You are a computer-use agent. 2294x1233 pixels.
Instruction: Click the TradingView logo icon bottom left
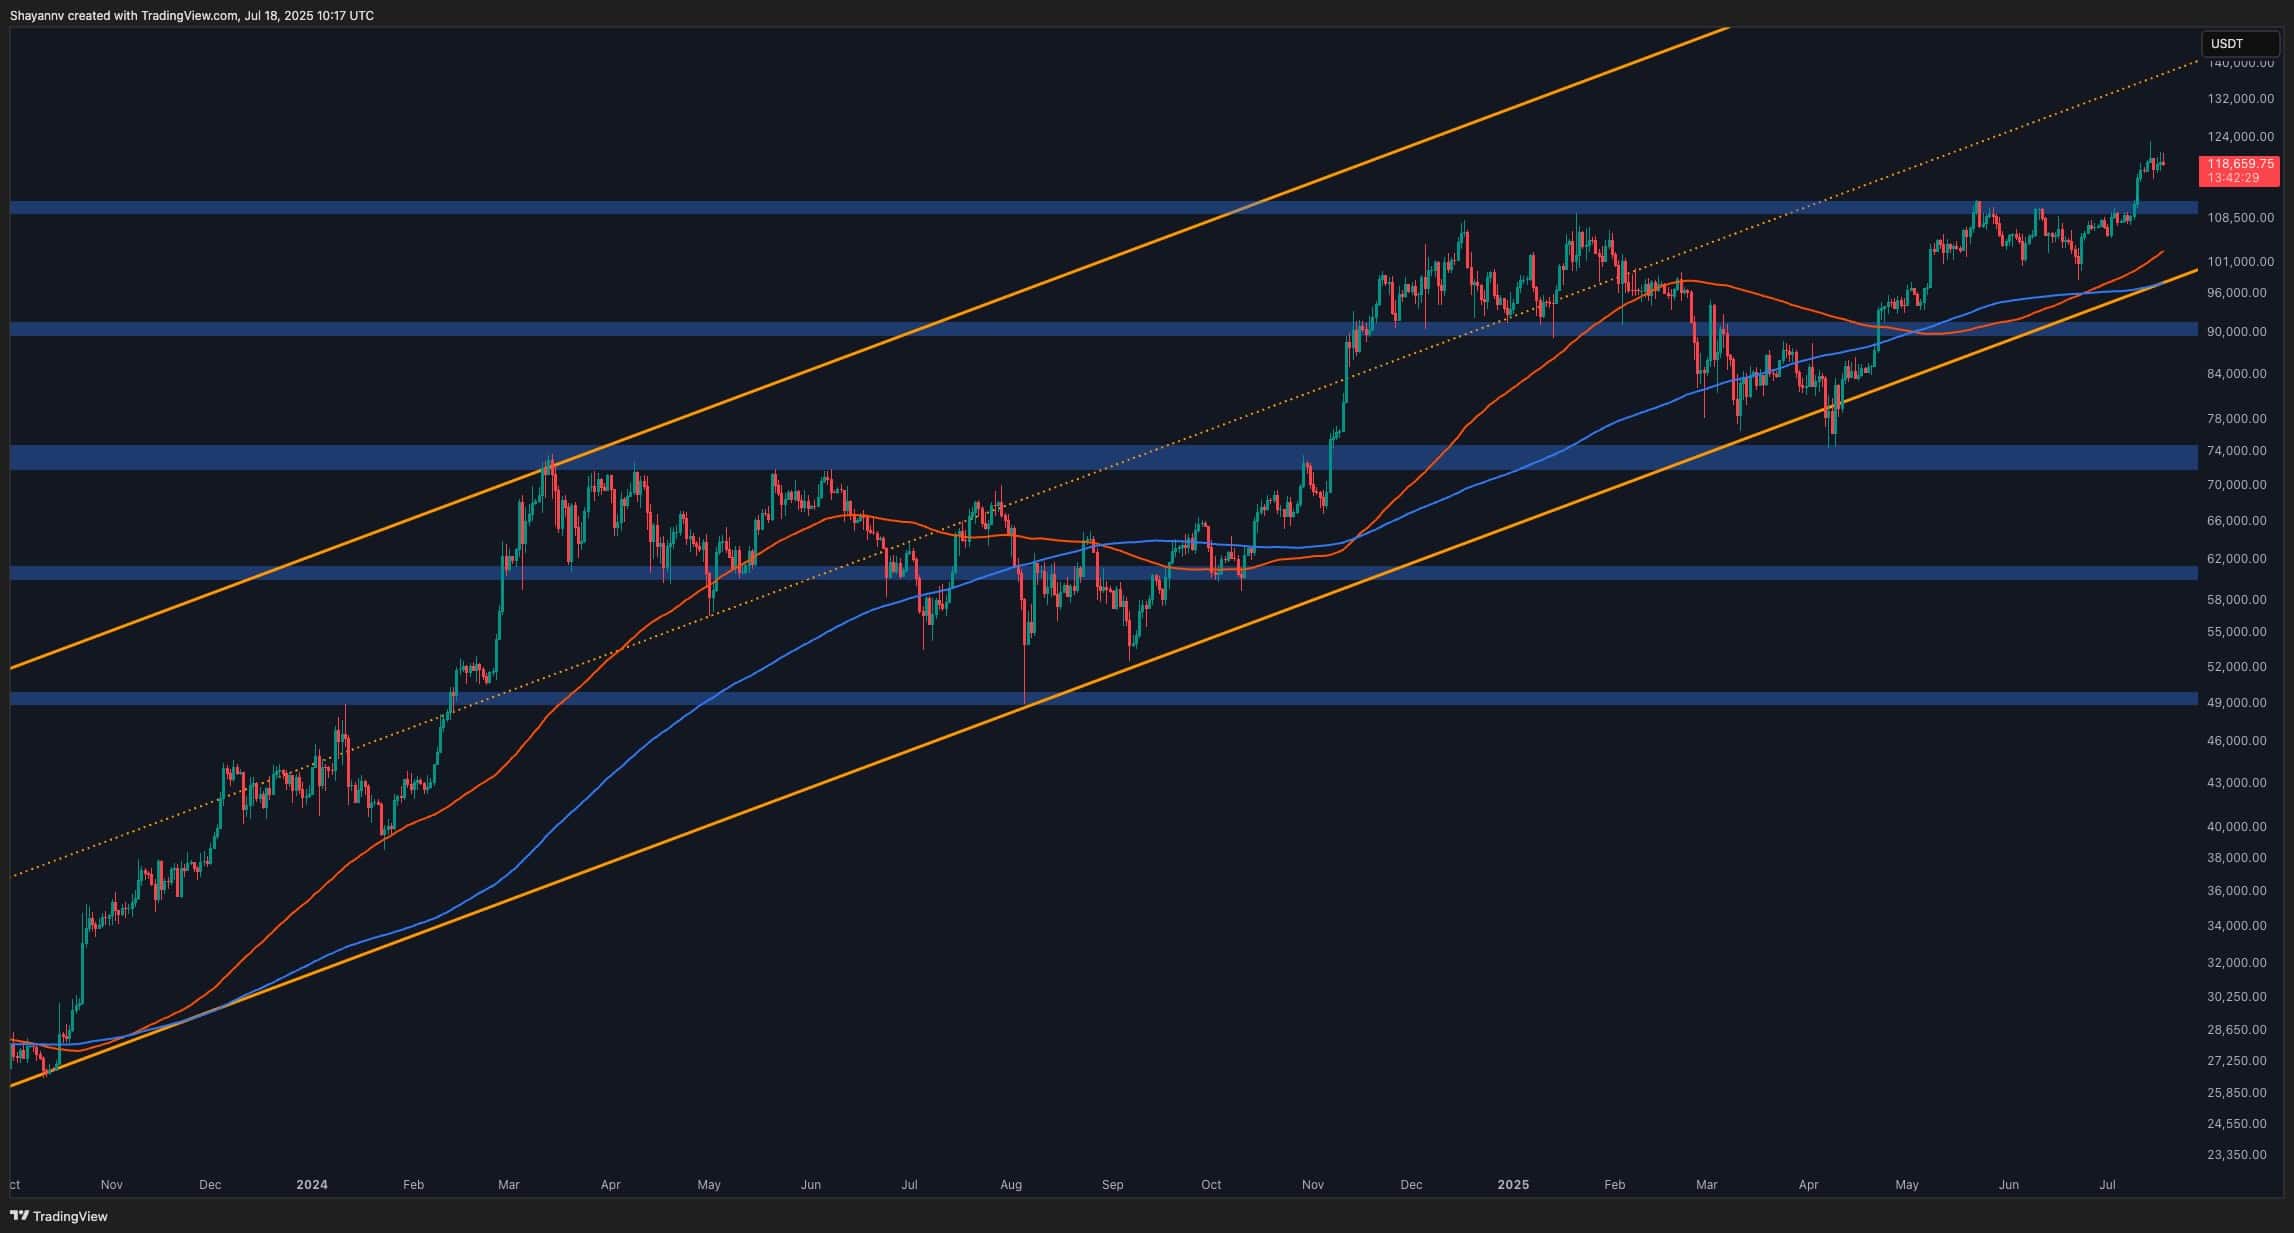pos(18,1217)
